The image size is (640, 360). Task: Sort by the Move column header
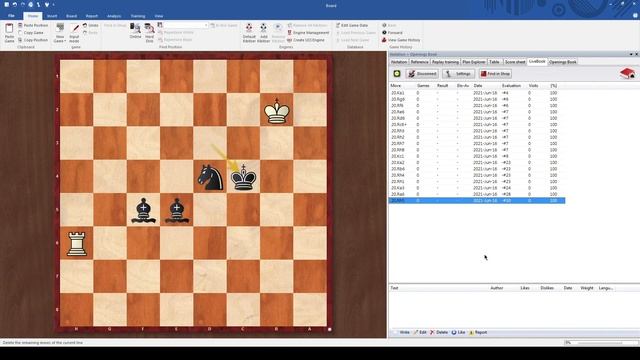click(x=396, y=86)
